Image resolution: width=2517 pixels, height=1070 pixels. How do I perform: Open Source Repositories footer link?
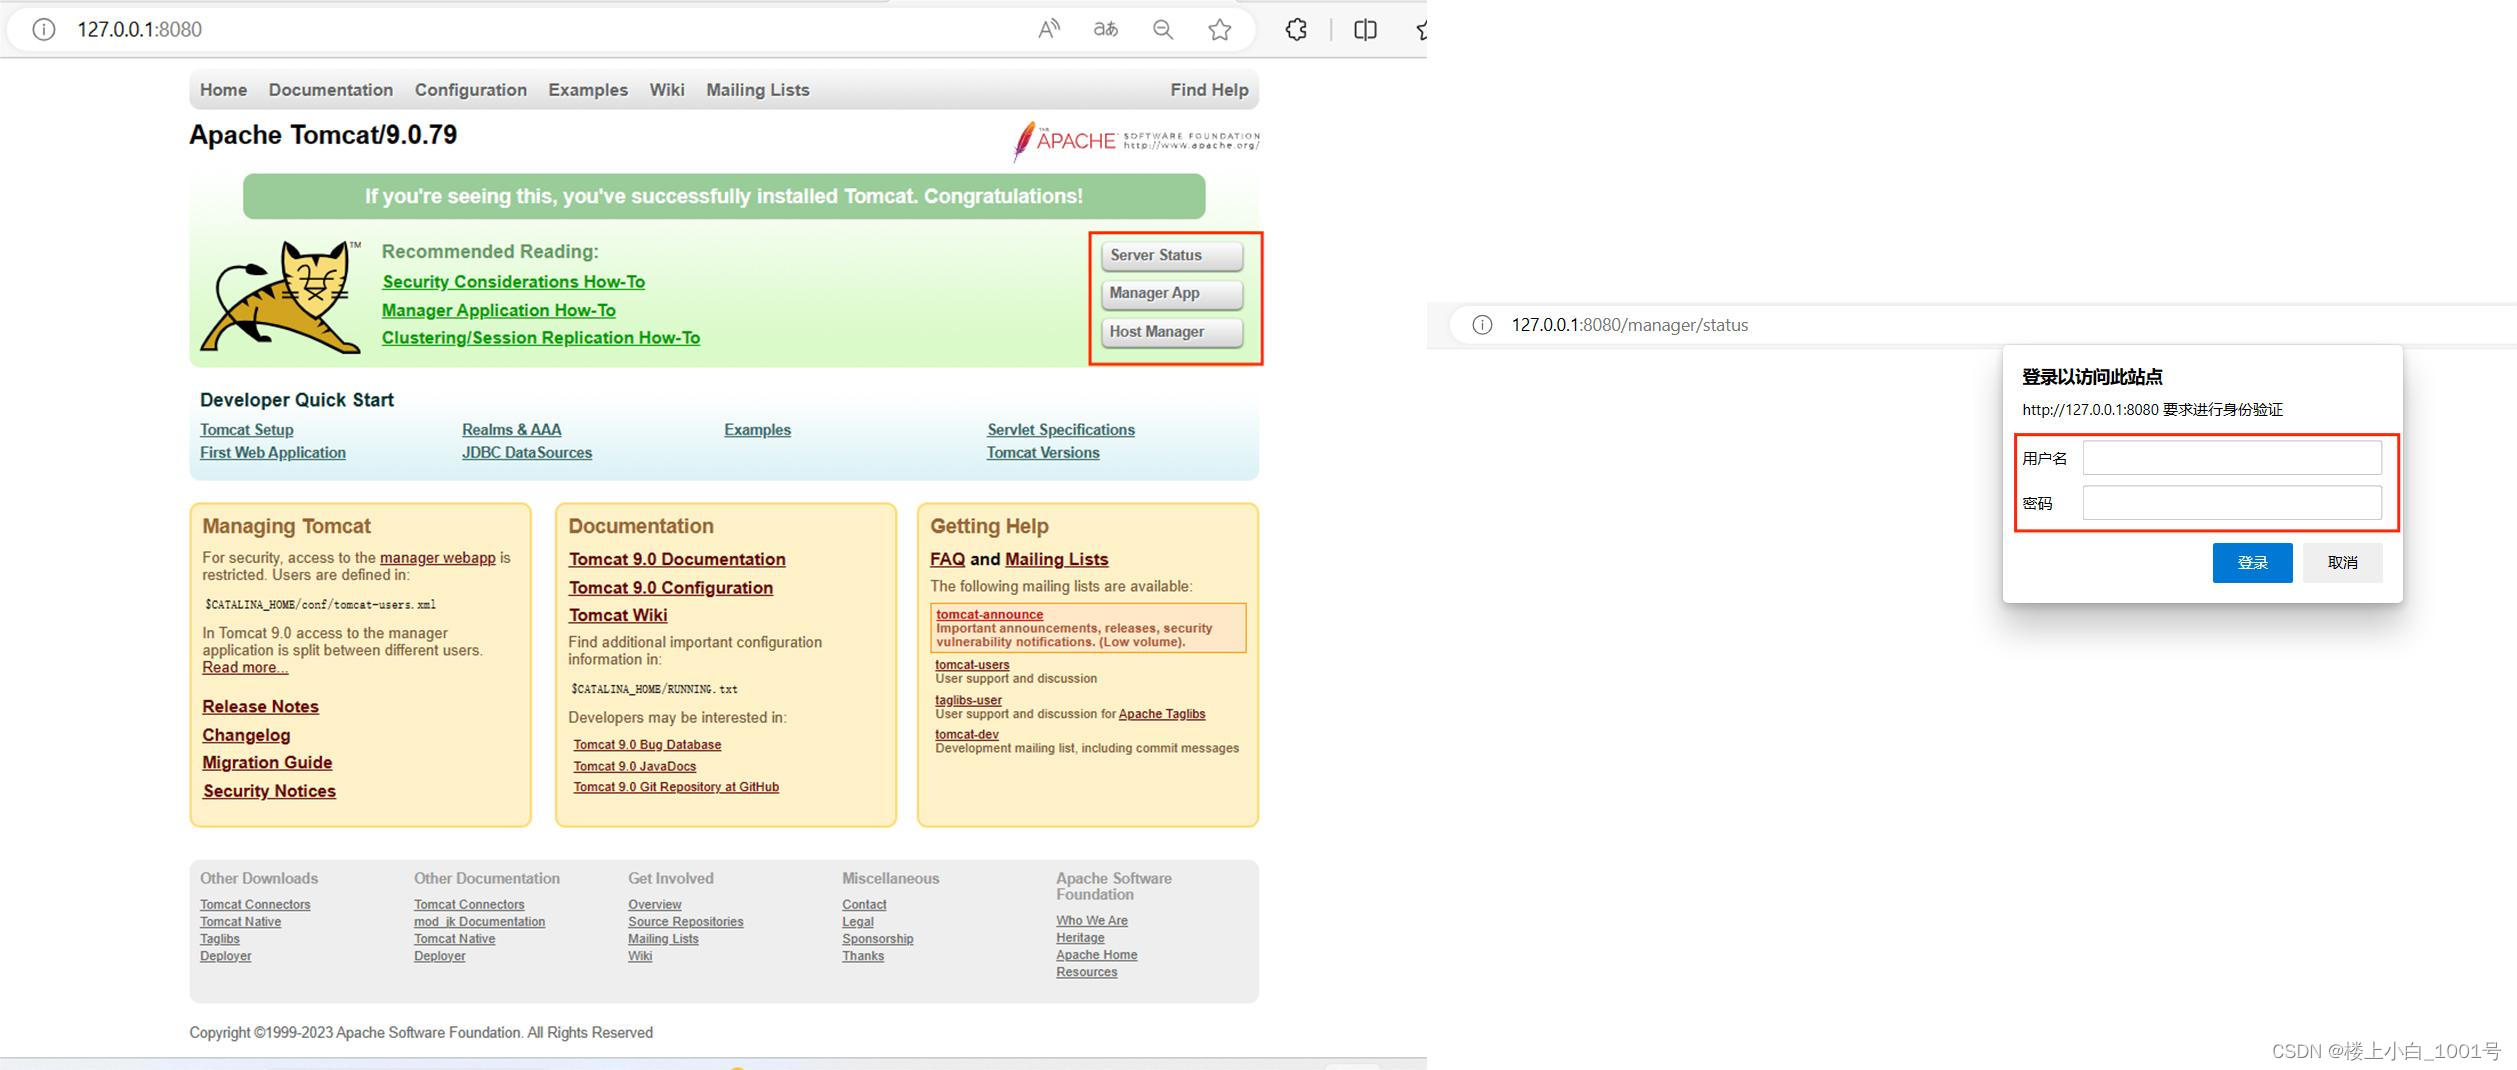[686, 922]
